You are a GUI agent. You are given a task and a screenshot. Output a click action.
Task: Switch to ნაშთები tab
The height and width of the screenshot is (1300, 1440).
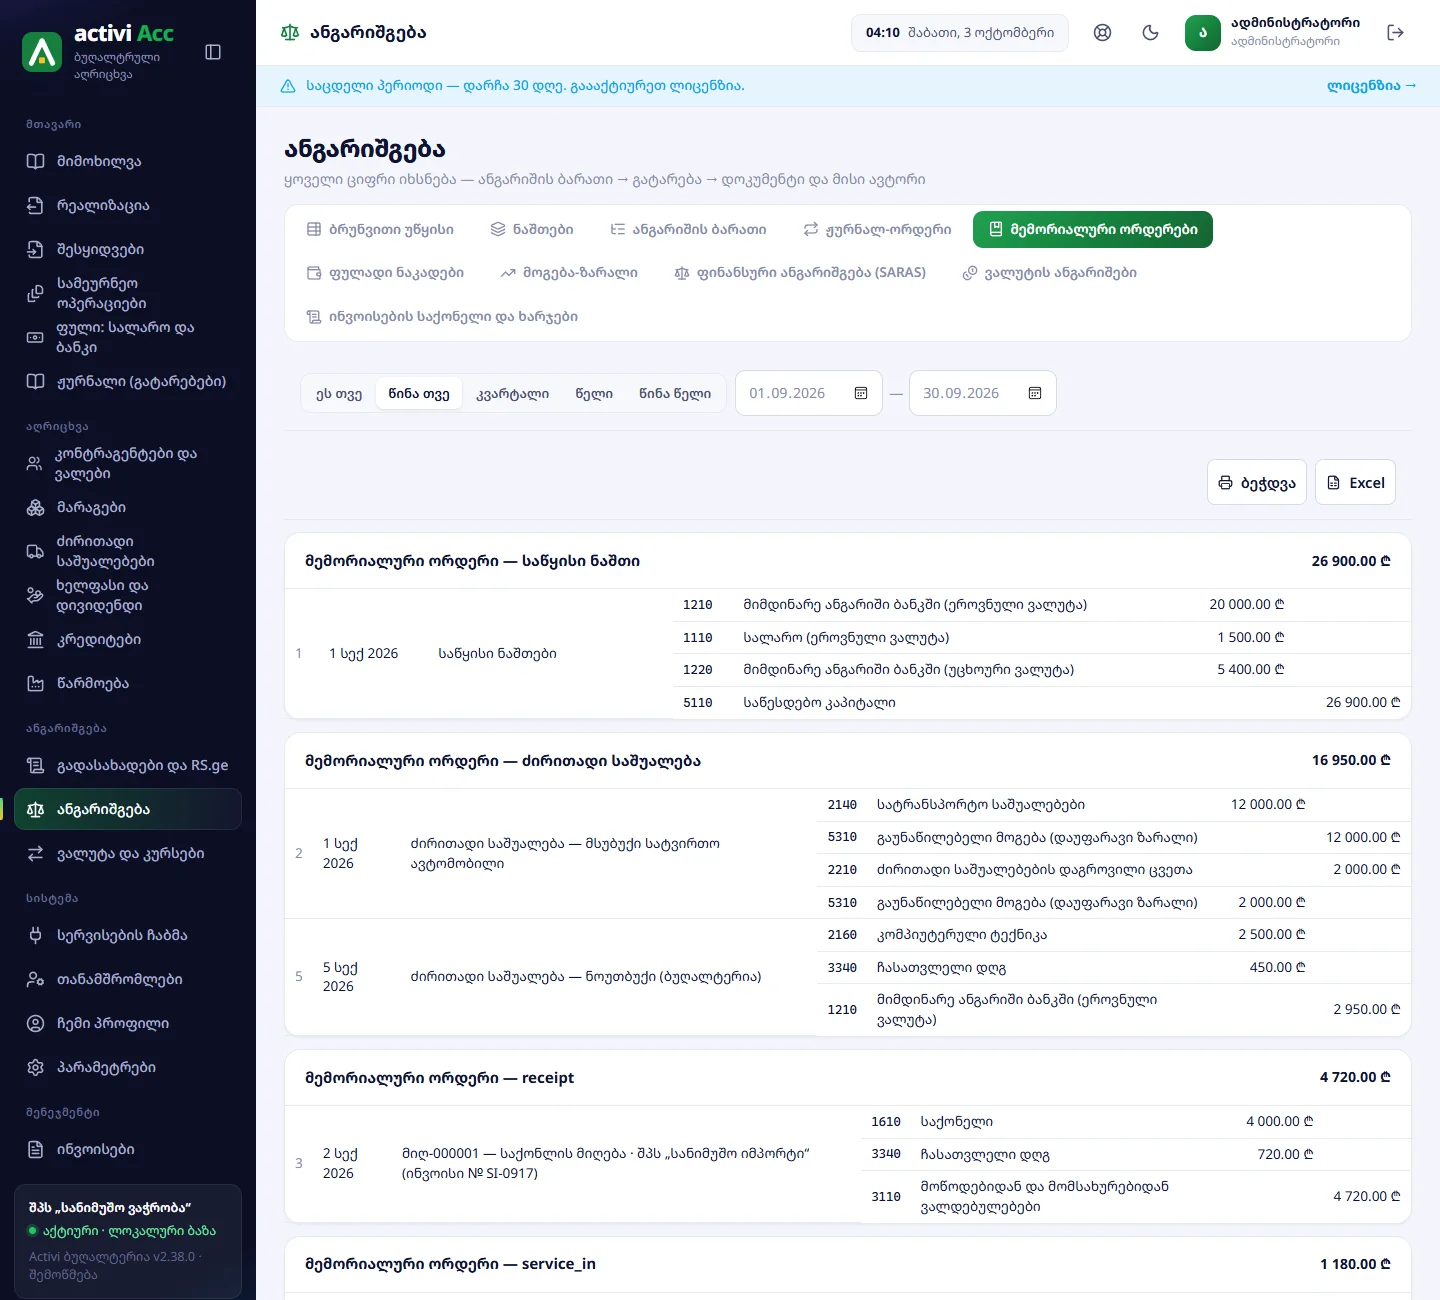point(532,229)
